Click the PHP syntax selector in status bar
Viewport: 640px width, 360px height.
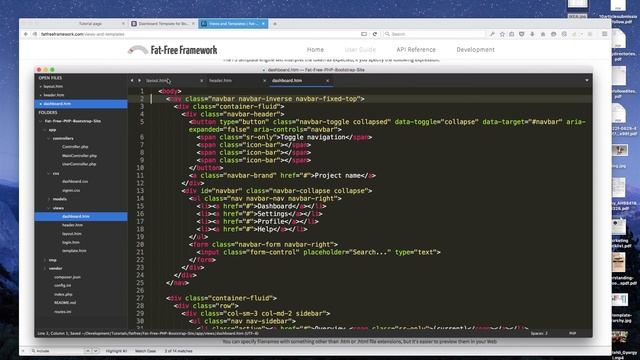coord(572,333)
